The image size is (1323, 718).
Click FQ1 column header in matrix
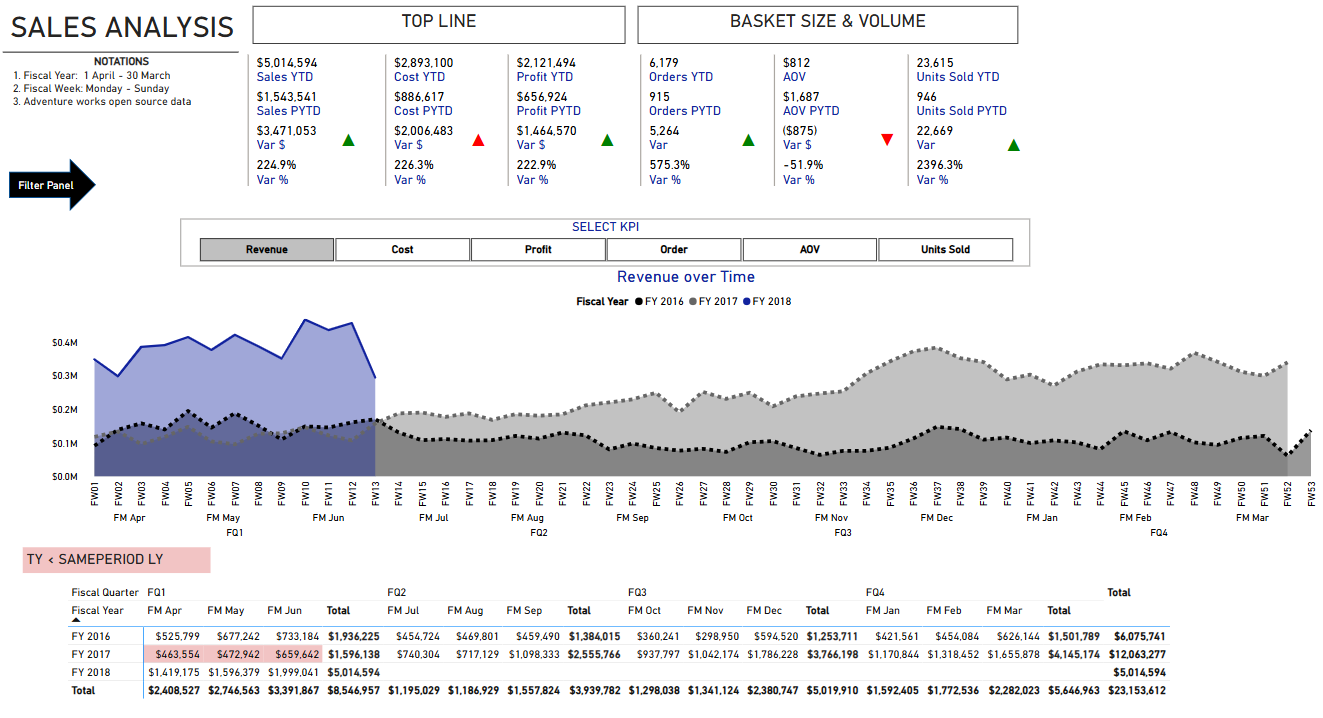157,592
